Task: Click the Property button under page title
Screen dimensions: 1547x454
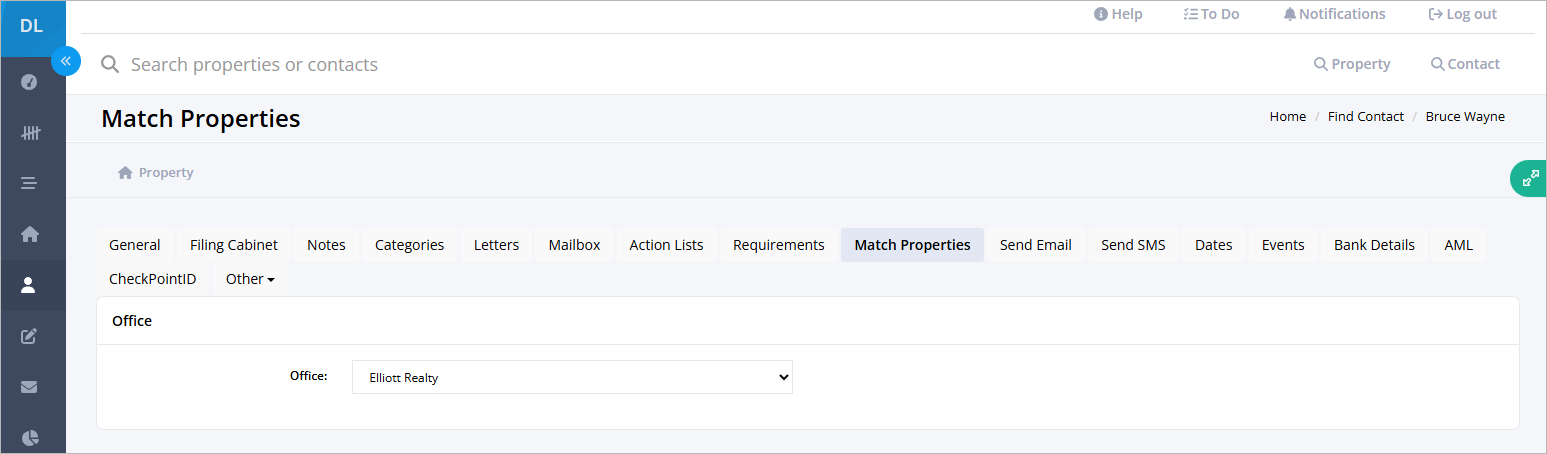Action: tap(156, 173)
